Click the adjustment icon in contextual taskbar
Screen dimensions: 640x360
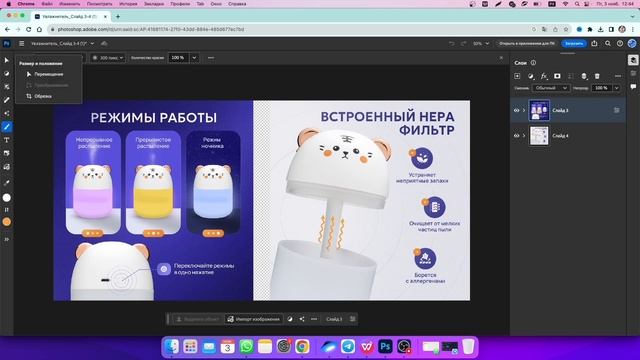(290, 319)
